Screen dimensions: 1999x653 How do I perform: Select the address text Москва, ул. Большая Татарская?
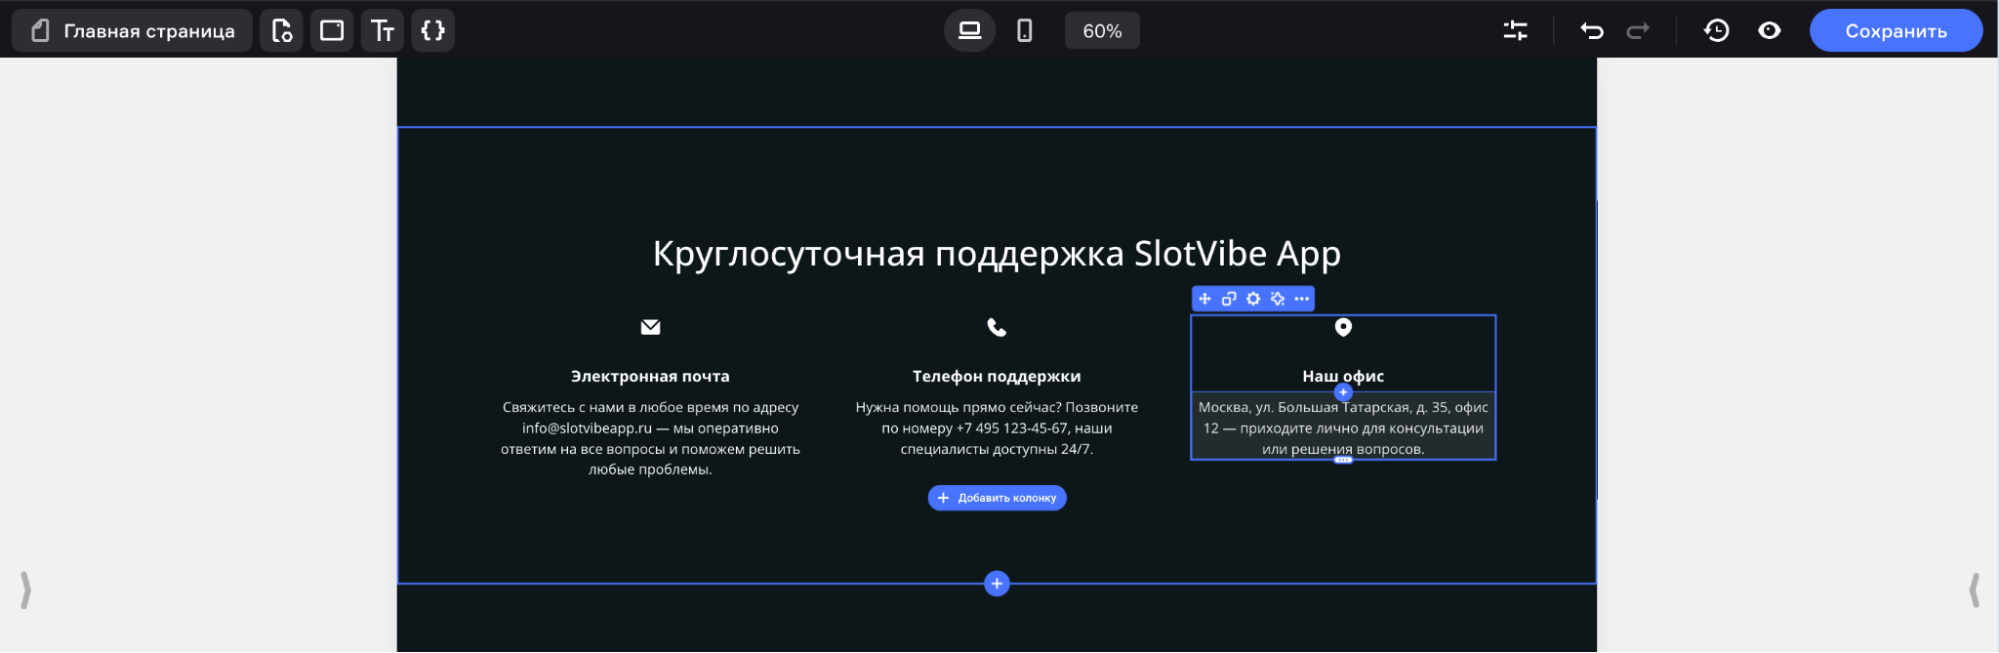[1343, 429]
